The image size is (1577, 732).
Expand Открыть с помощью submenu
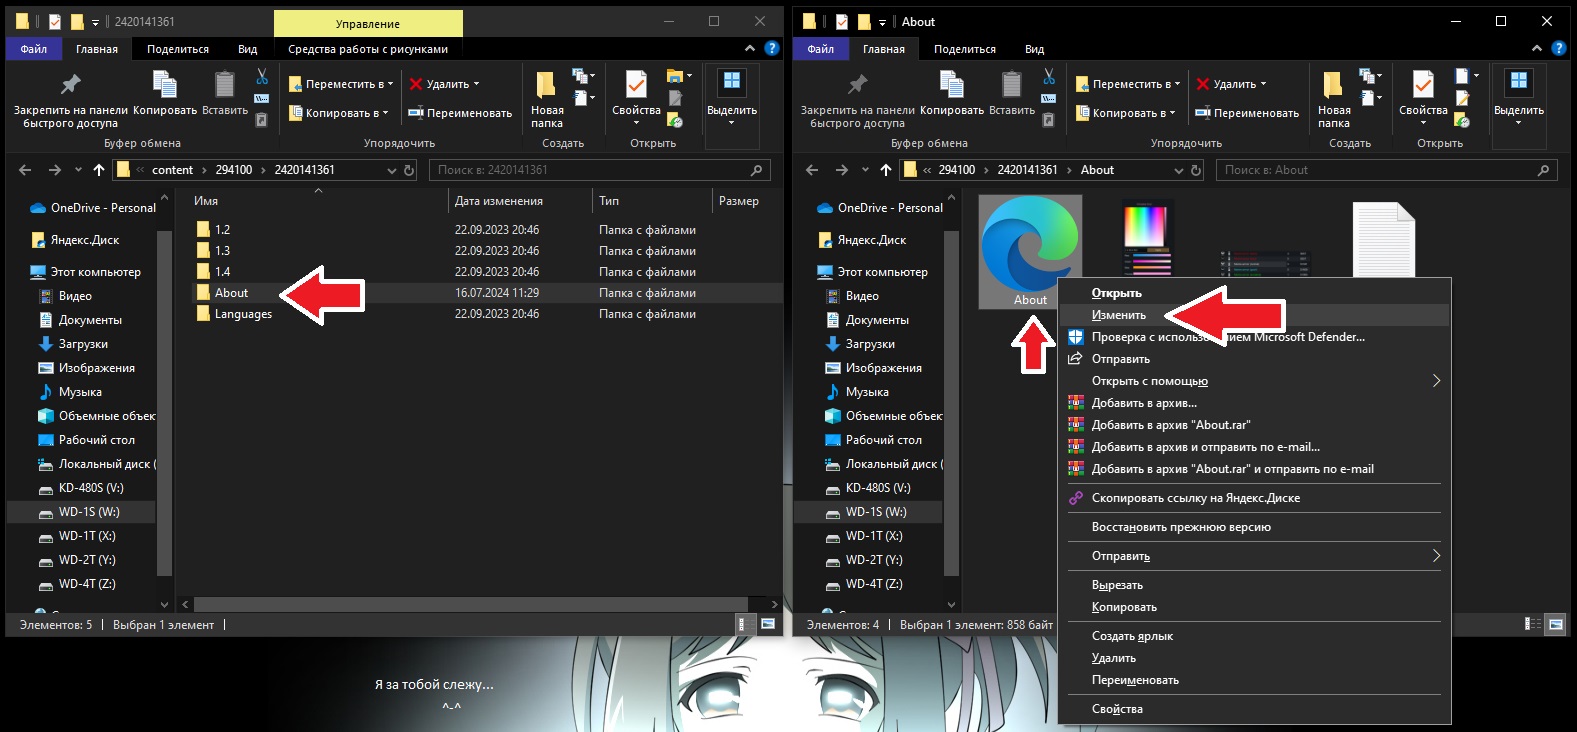click(x=1436, y=381)
